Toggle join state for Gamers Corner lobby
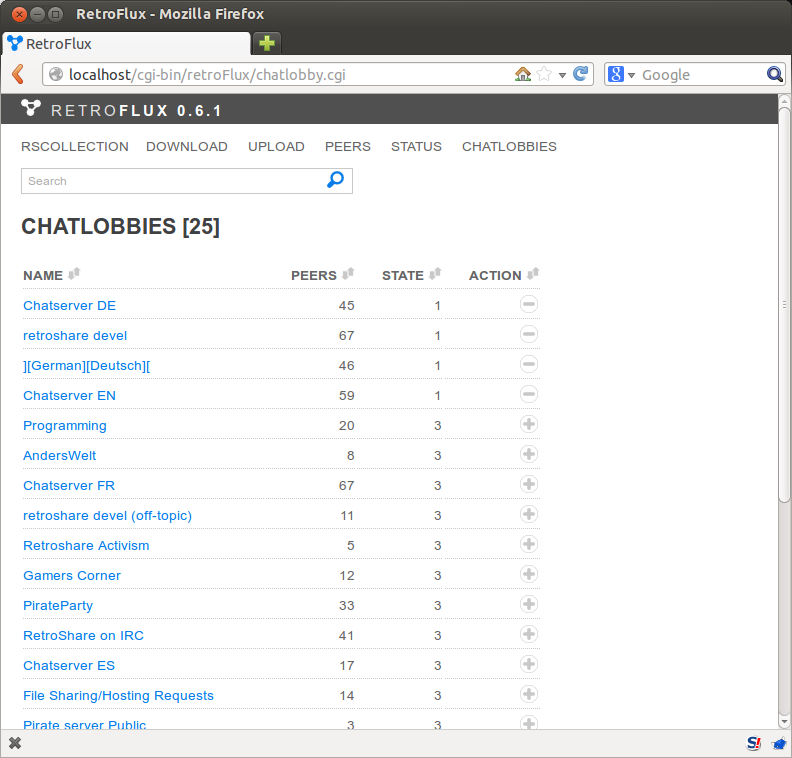Screen dimensions: 792x758 click(x=529, y=574)
